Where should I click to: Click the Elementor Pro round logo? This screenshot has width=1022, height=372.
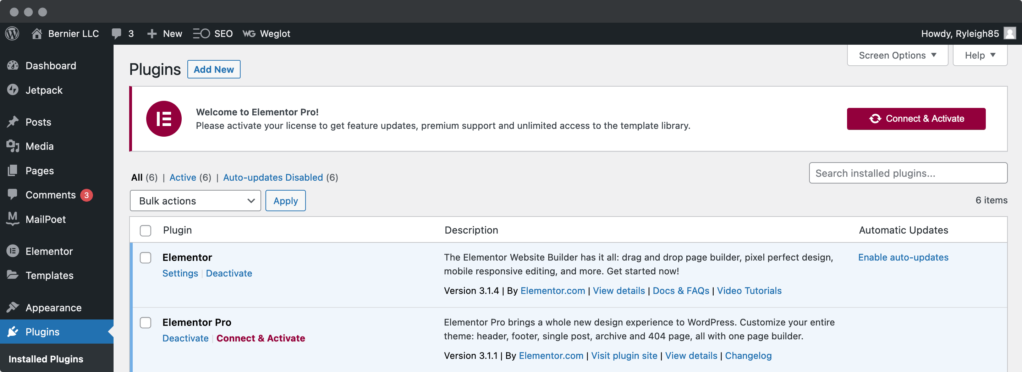[164, 119]
